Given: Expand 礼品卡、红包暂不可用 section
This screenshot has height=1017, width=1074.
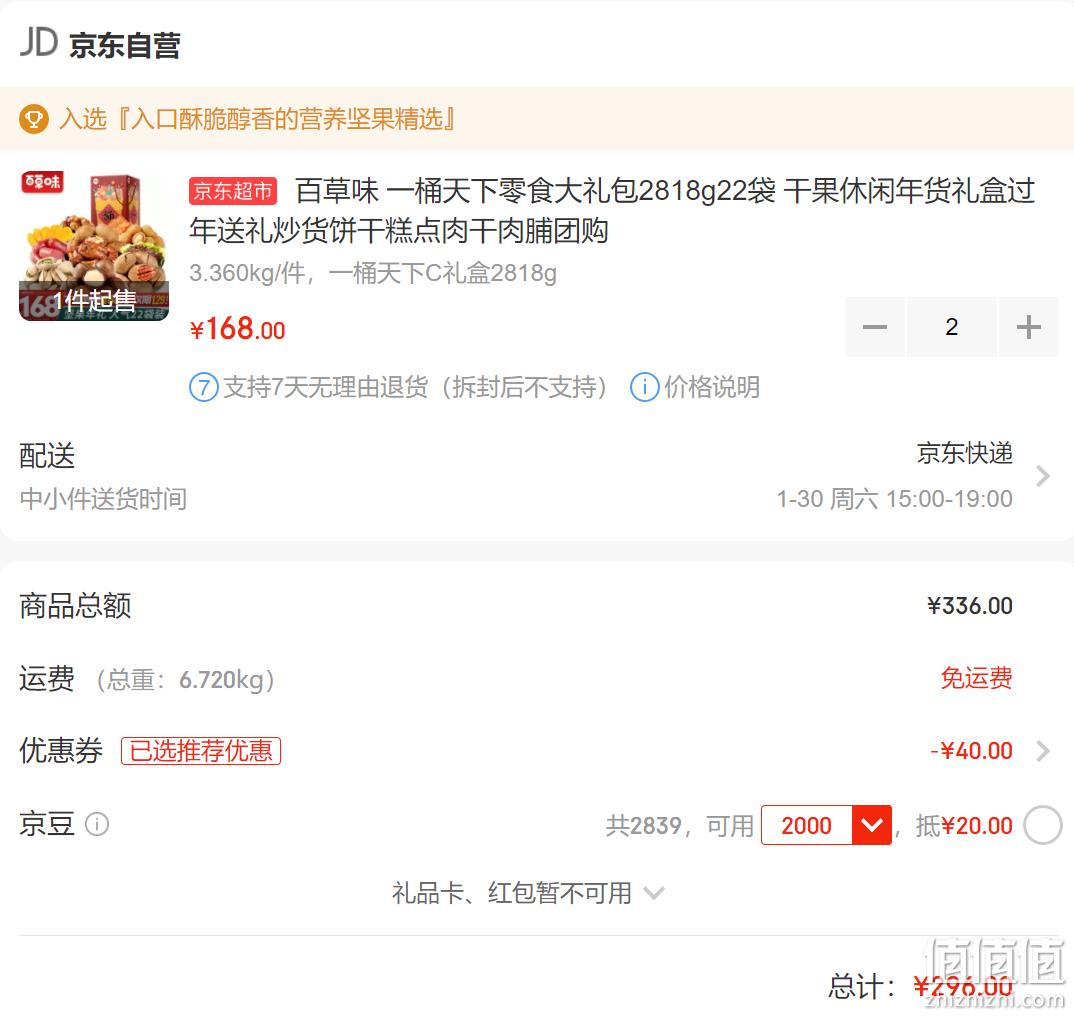Looking at the screenshot, I should 527,893.
